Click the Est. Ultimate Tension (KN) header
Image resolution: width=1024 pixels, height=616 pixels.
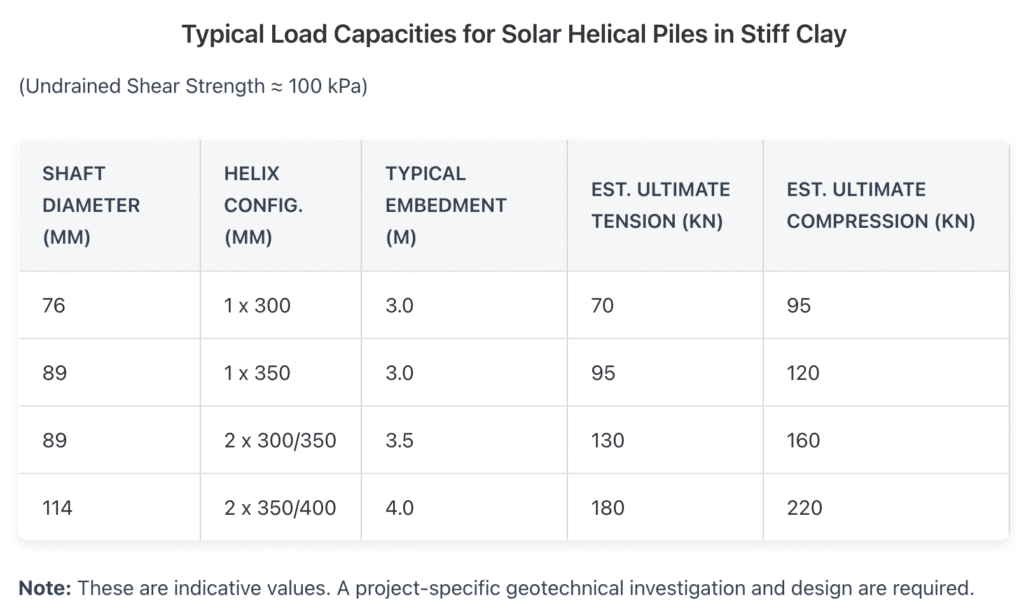click(x=660, y=205)
